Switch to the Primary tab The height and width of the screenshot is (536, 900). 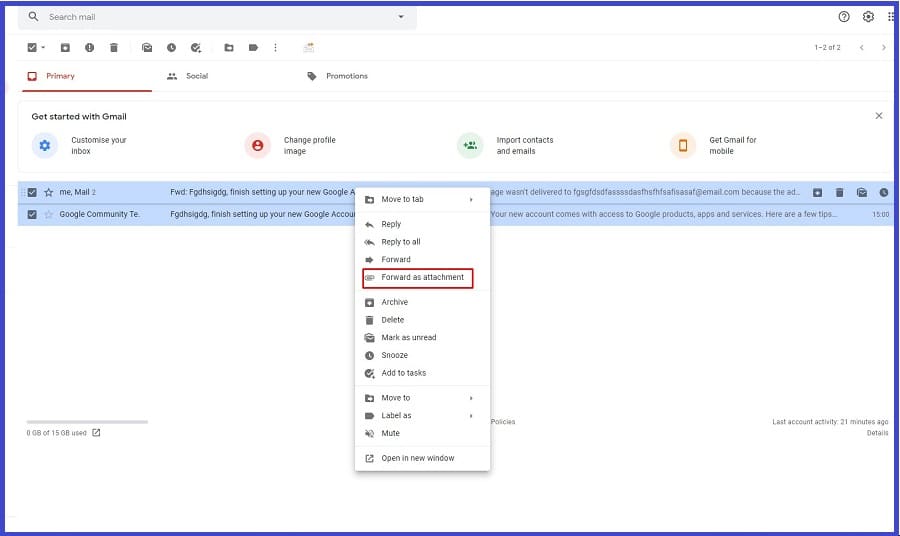pos(87,76)
